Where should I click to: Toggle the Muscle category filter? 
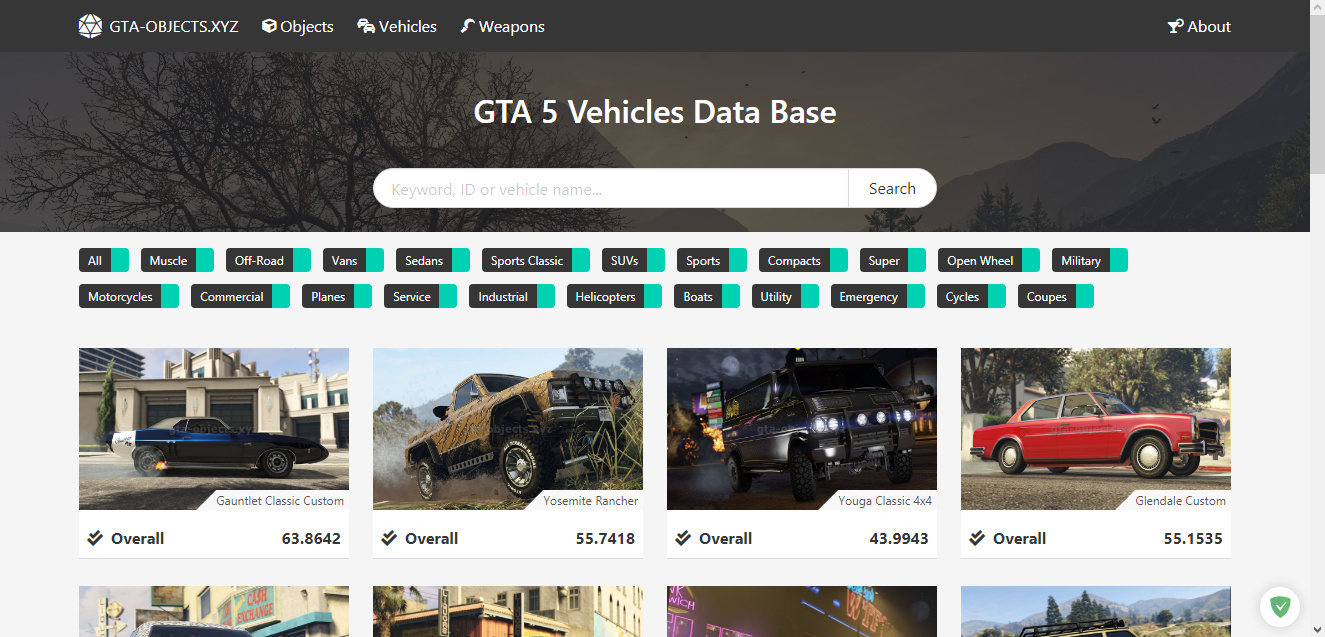pos(177,260)
